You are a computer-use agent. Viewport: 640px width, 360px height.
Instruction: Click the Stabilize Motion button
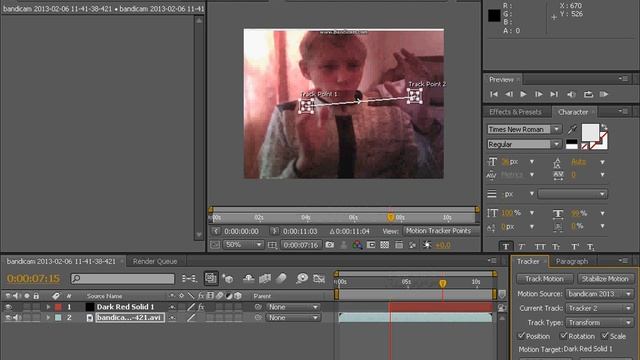coord(605,279)
